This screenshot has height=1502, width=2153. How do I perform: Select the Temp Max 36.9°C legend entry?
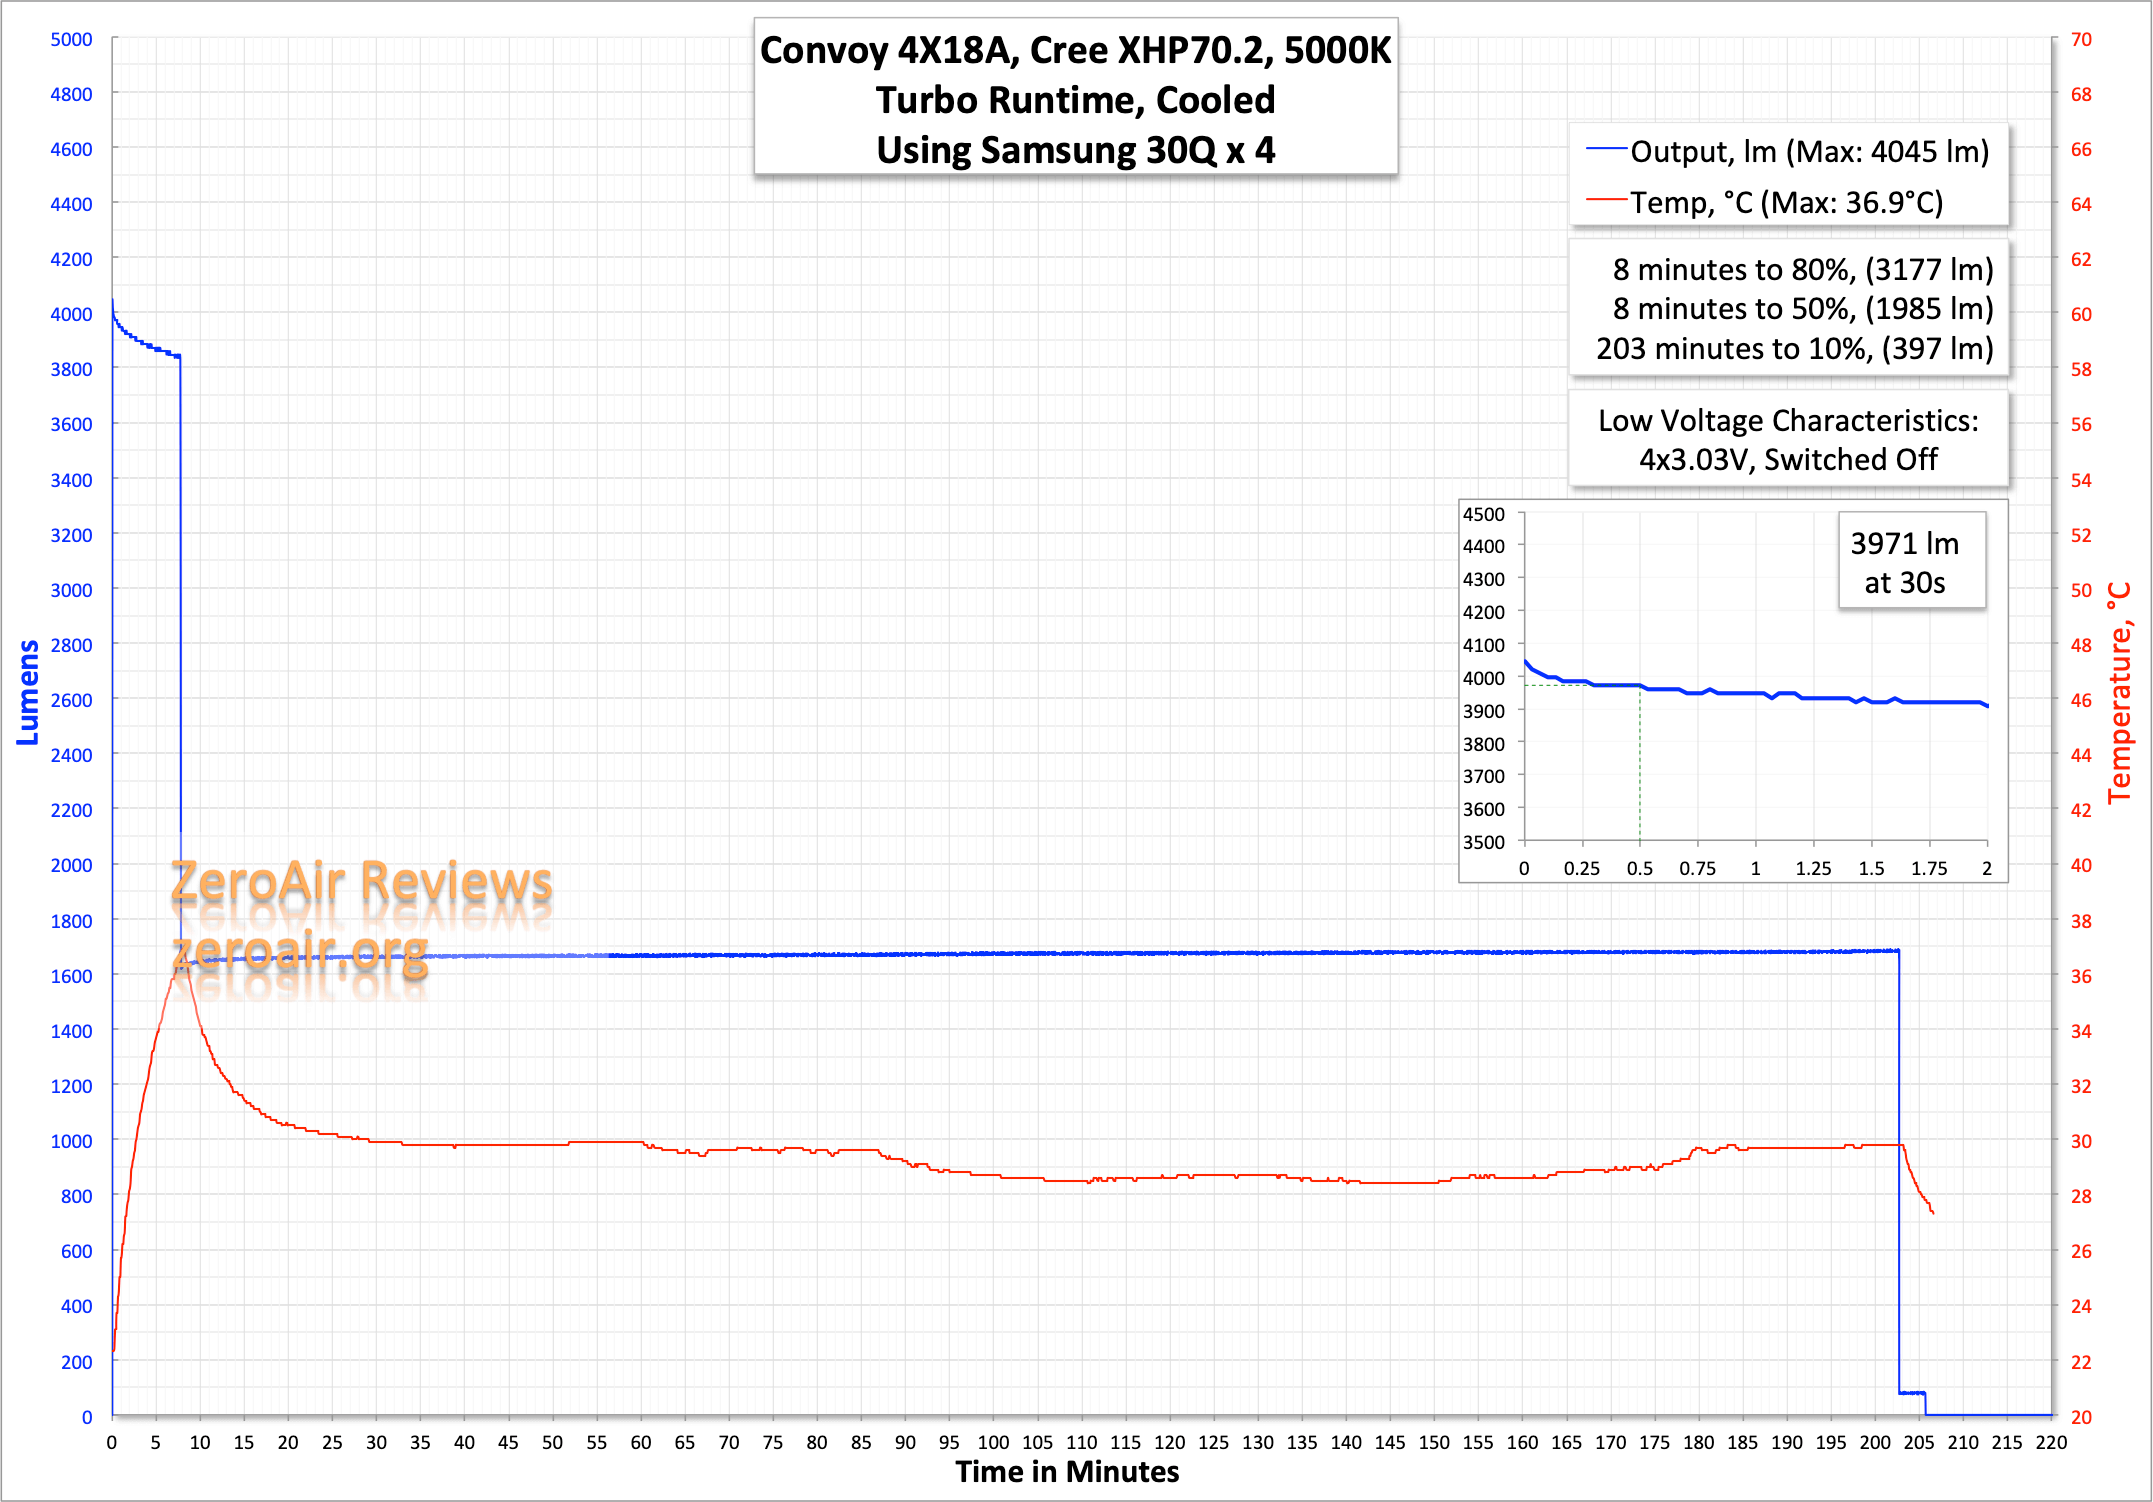[x=1786, y=202]
